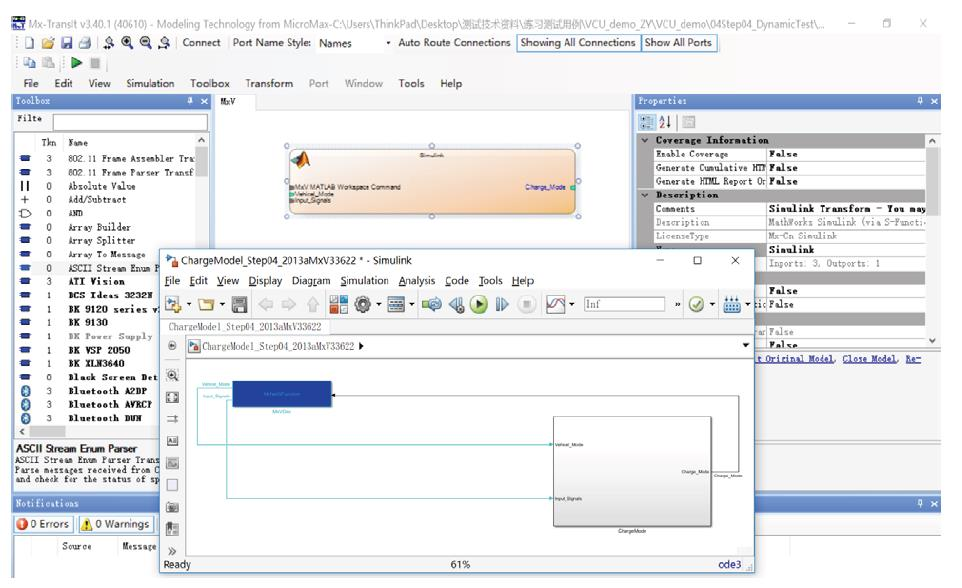Select ChargeModel_Step04 Simulink model tab
The width and height of the screenshot is (962, 588).
click(x=245, y=327)
